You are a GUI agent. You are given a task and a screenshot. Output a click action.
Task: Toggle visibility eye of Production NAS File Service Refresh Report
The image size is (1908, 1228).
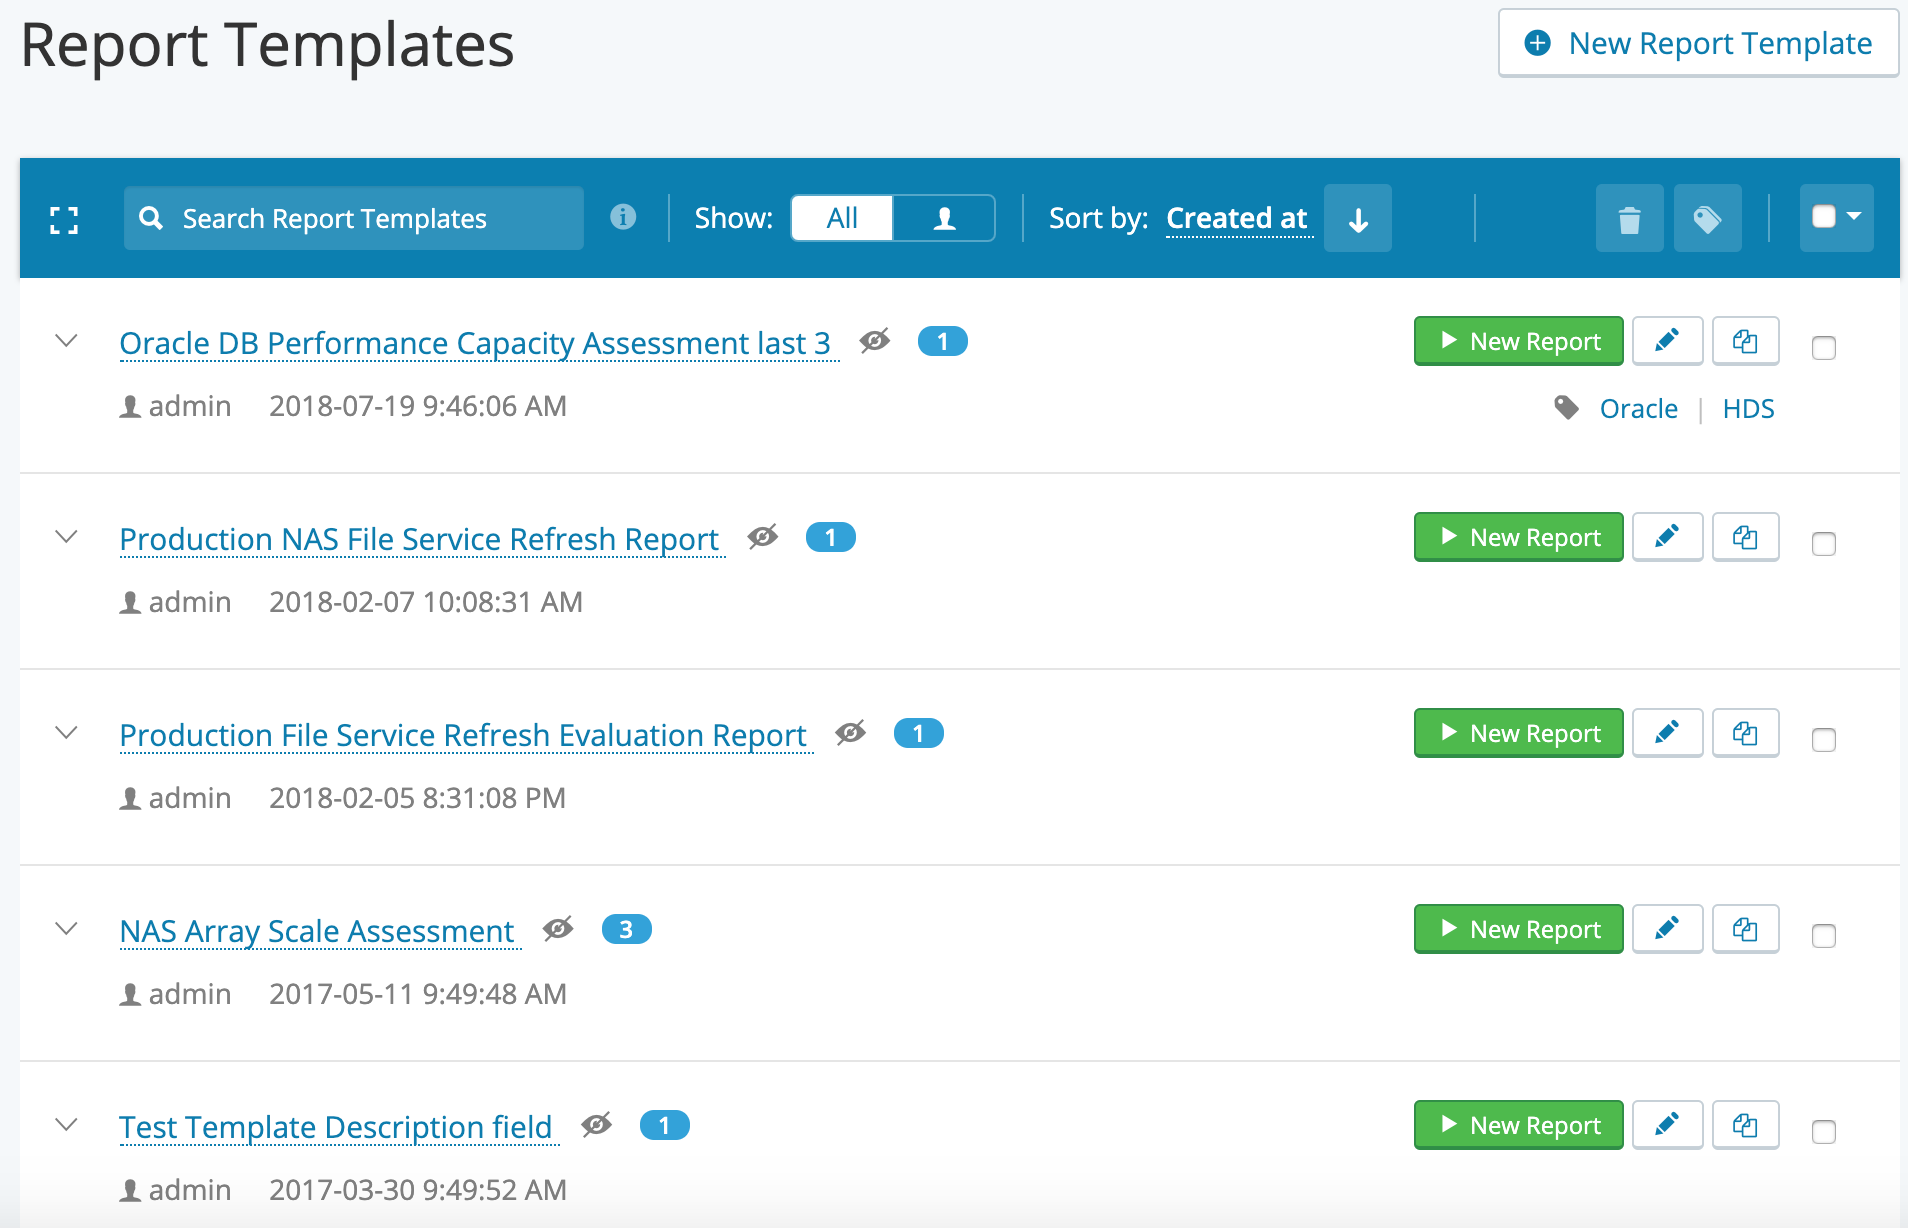click(762, 537)
